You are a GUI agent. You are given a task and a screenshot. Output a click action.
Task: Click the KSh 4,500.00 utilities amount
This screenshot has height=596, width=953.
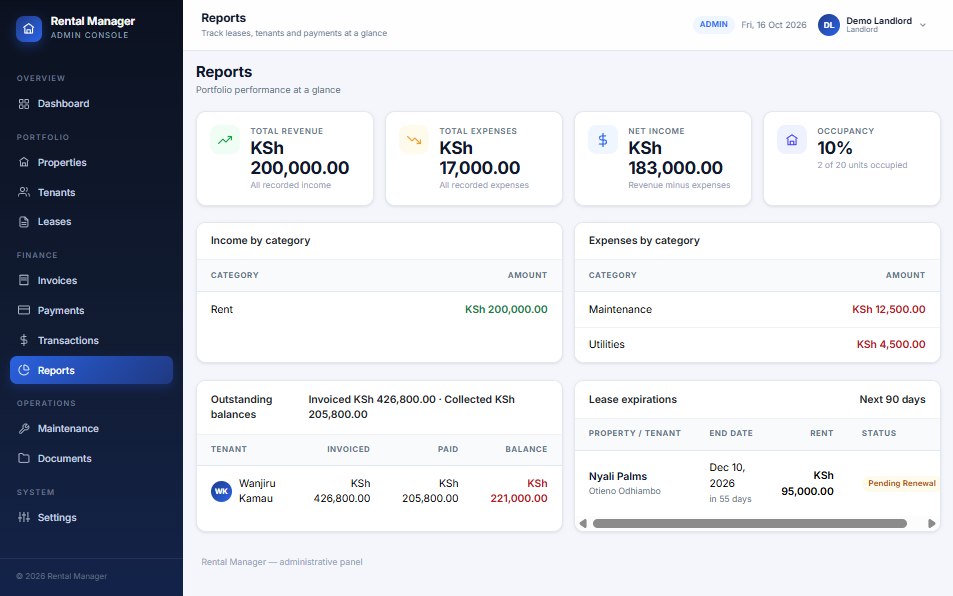coord(891,344)
